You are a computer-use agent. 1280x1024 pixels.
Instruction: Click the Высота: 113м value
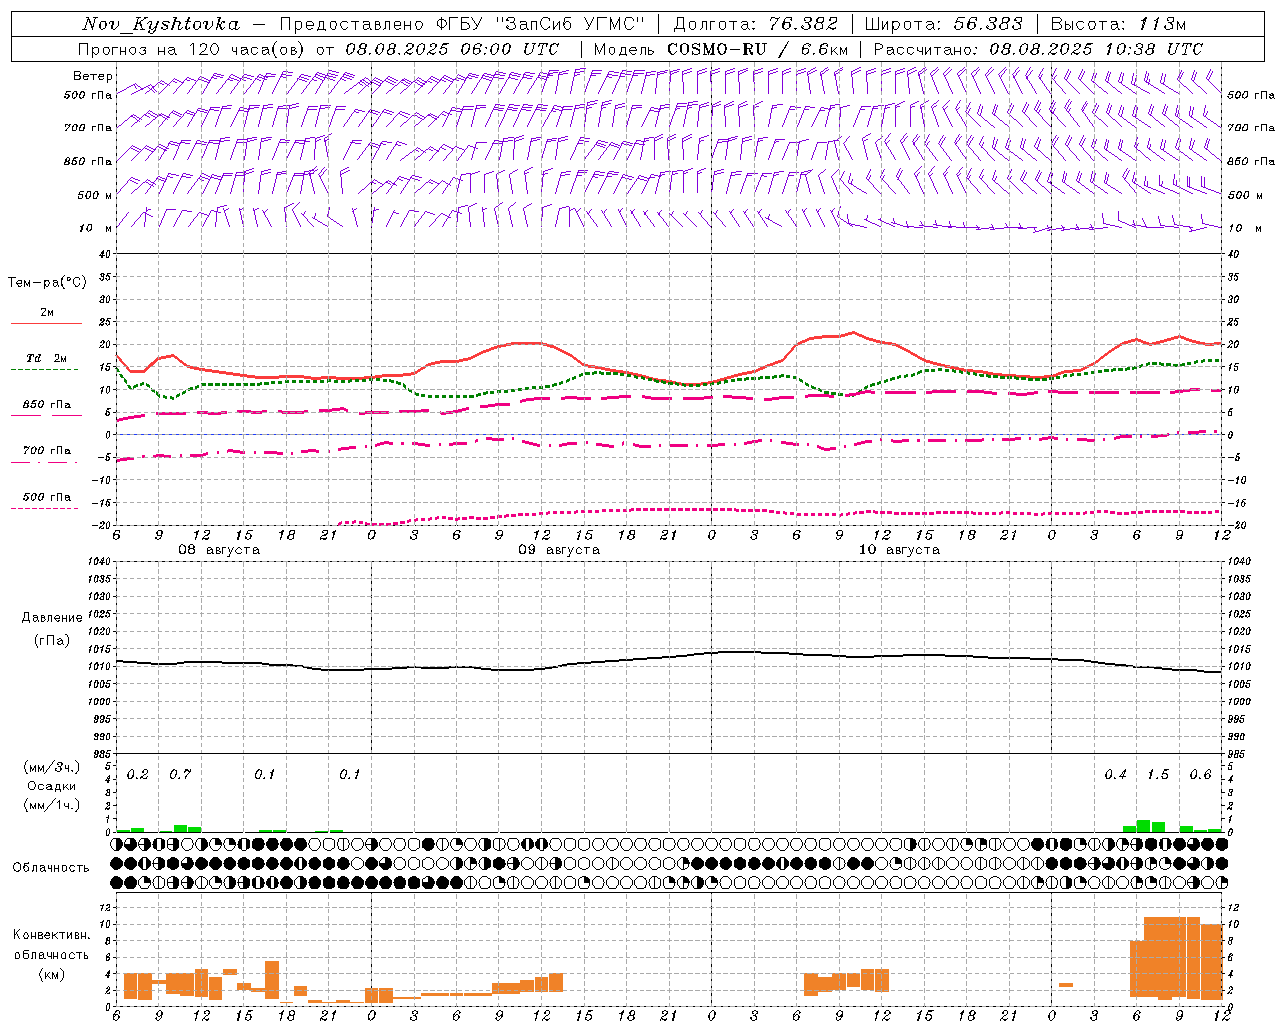(x=1118, y=24)
